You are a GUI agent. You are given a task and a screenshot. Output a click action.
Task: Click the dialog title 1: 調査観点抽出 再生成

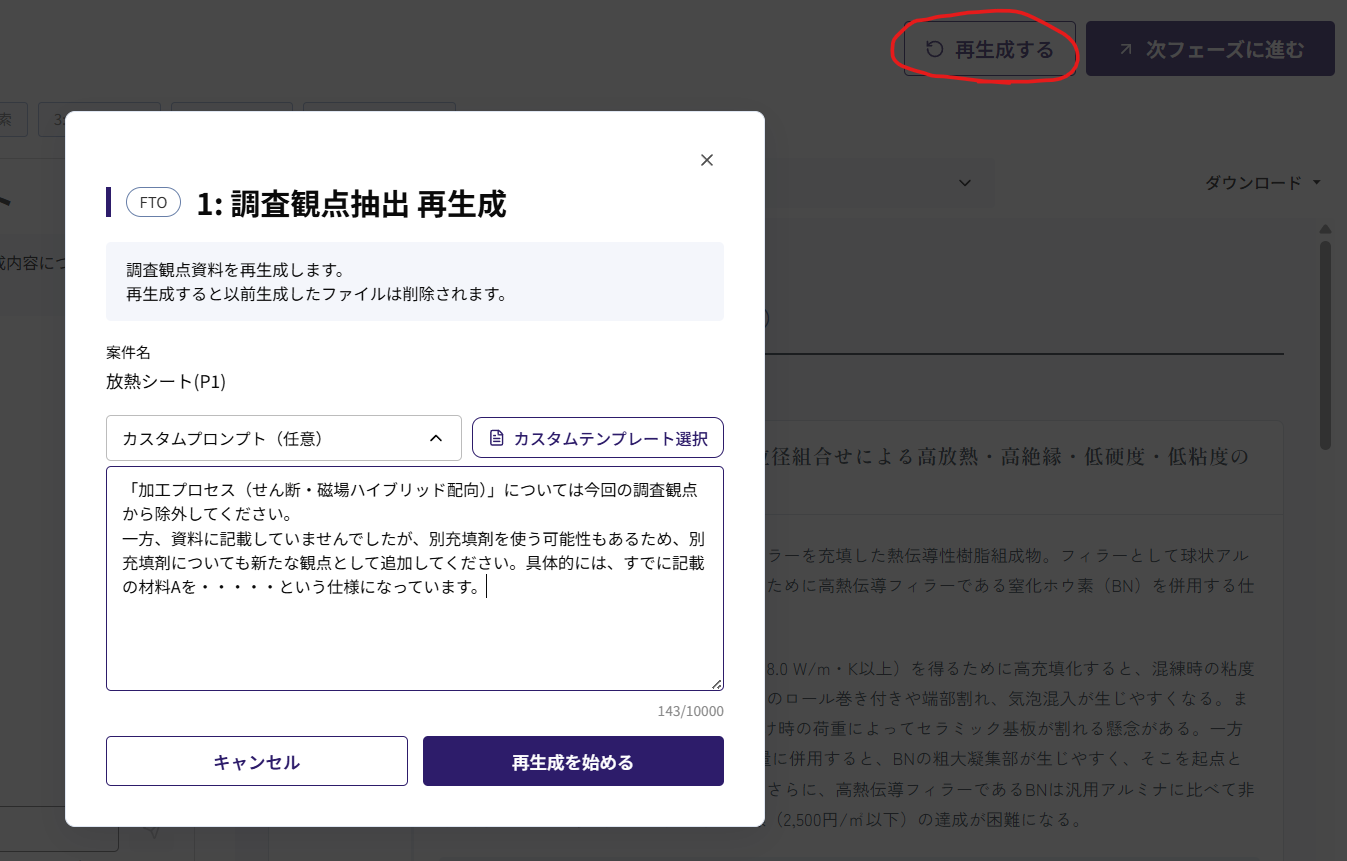(351, 203)
